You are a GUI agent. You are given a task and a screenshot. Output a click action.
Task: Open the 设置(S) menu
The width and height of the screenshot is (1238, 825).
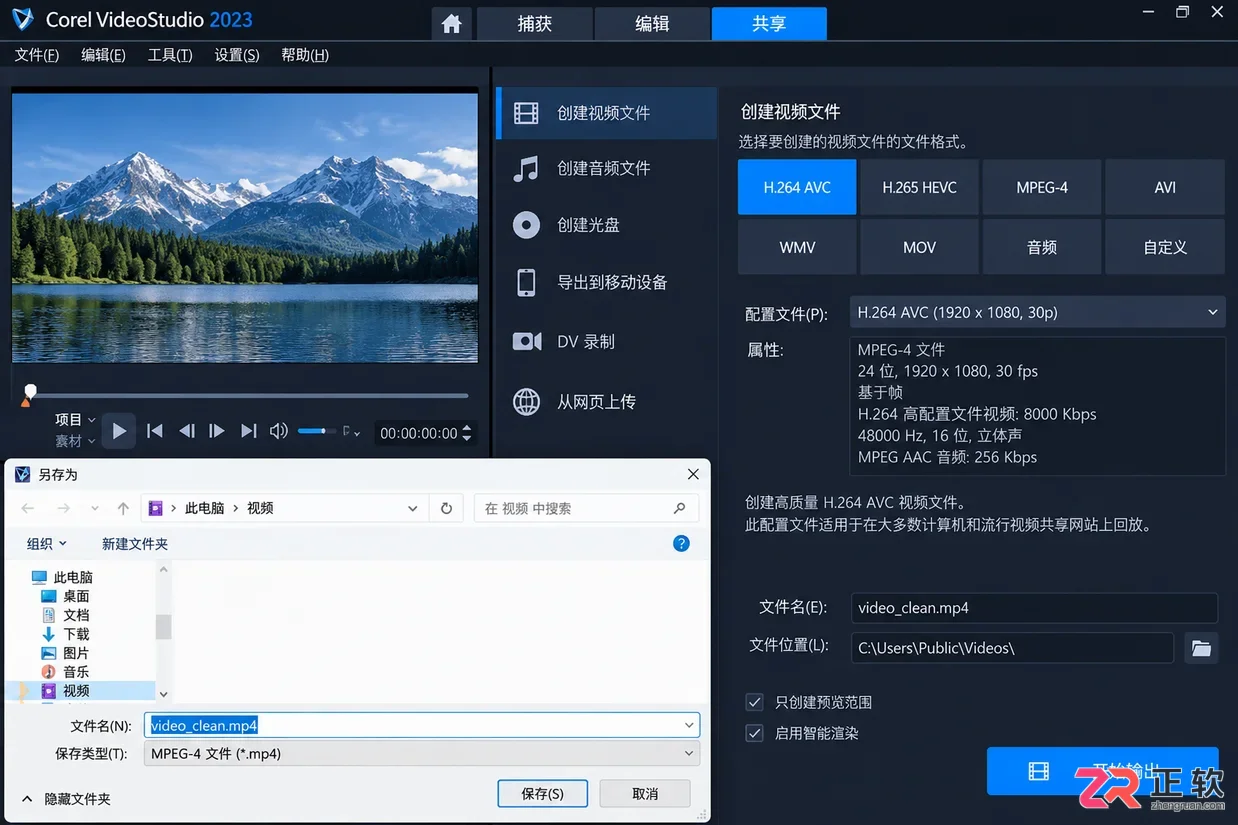pos(237,55)
